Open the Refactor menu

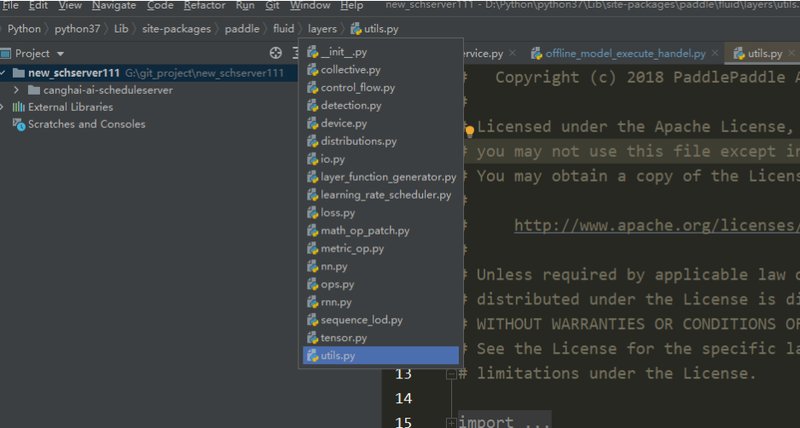pyautogui.click(x=204, y=6)
